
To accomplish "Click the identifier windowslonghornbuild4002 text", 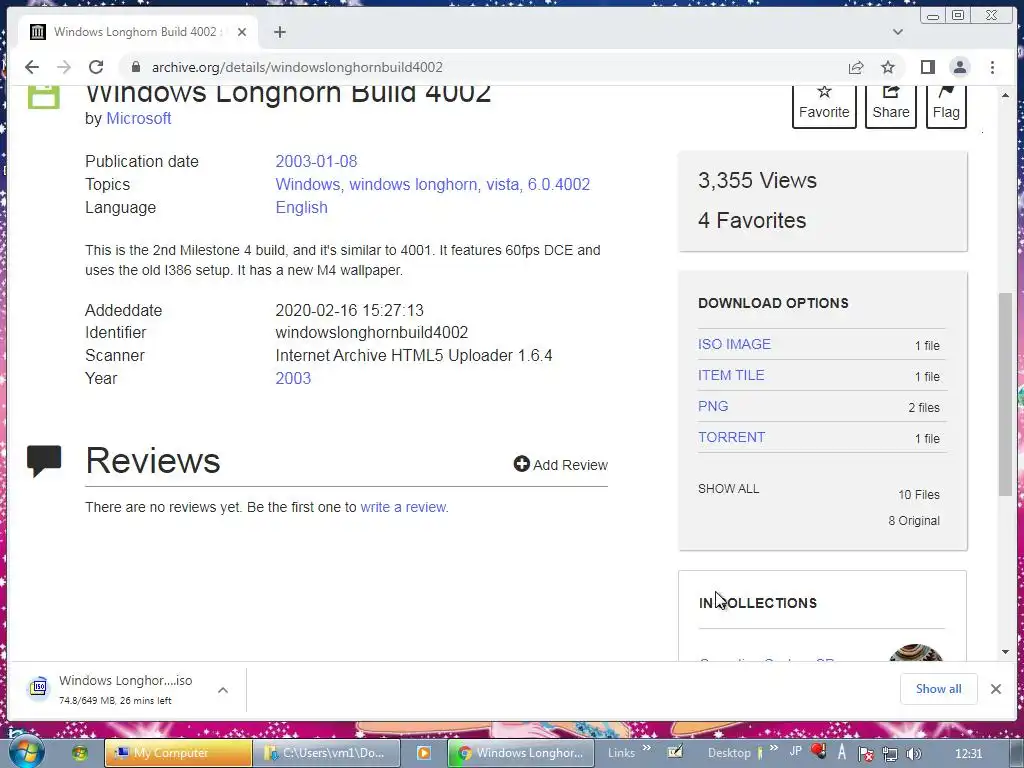I will point(372,332).
